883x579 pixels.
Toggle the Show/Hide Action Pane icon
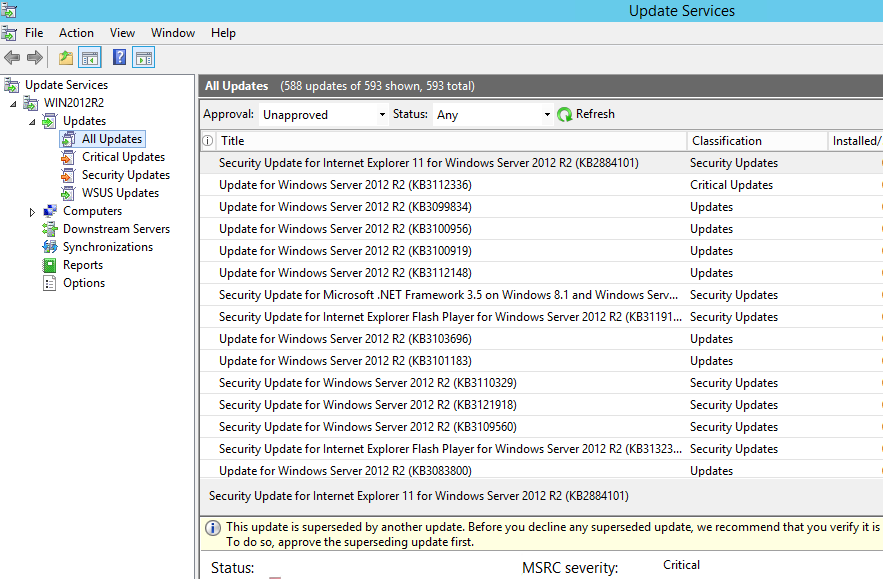pyautogui.click(x=144, y=57)
